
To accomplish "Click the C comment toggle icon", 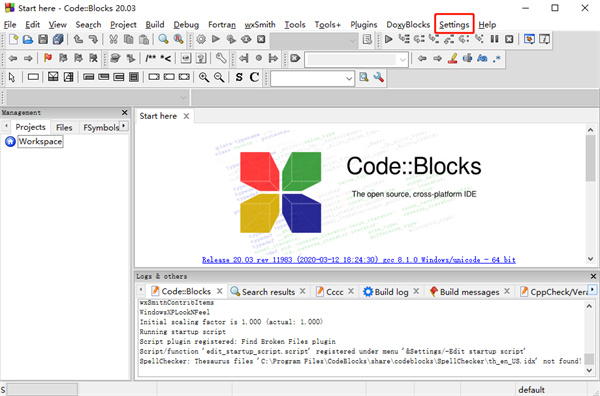I will click(254, 77).
